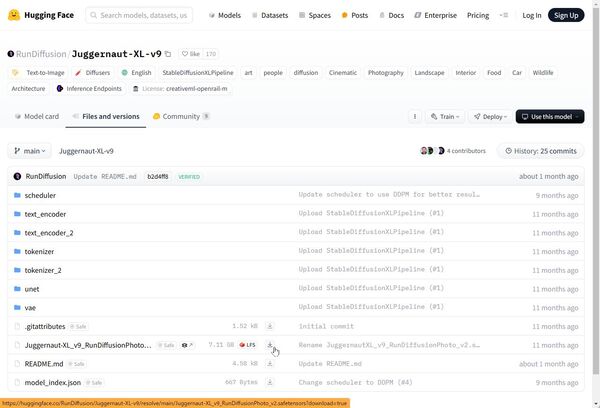Click the Inference Endpoints tag

click(89, 89)
